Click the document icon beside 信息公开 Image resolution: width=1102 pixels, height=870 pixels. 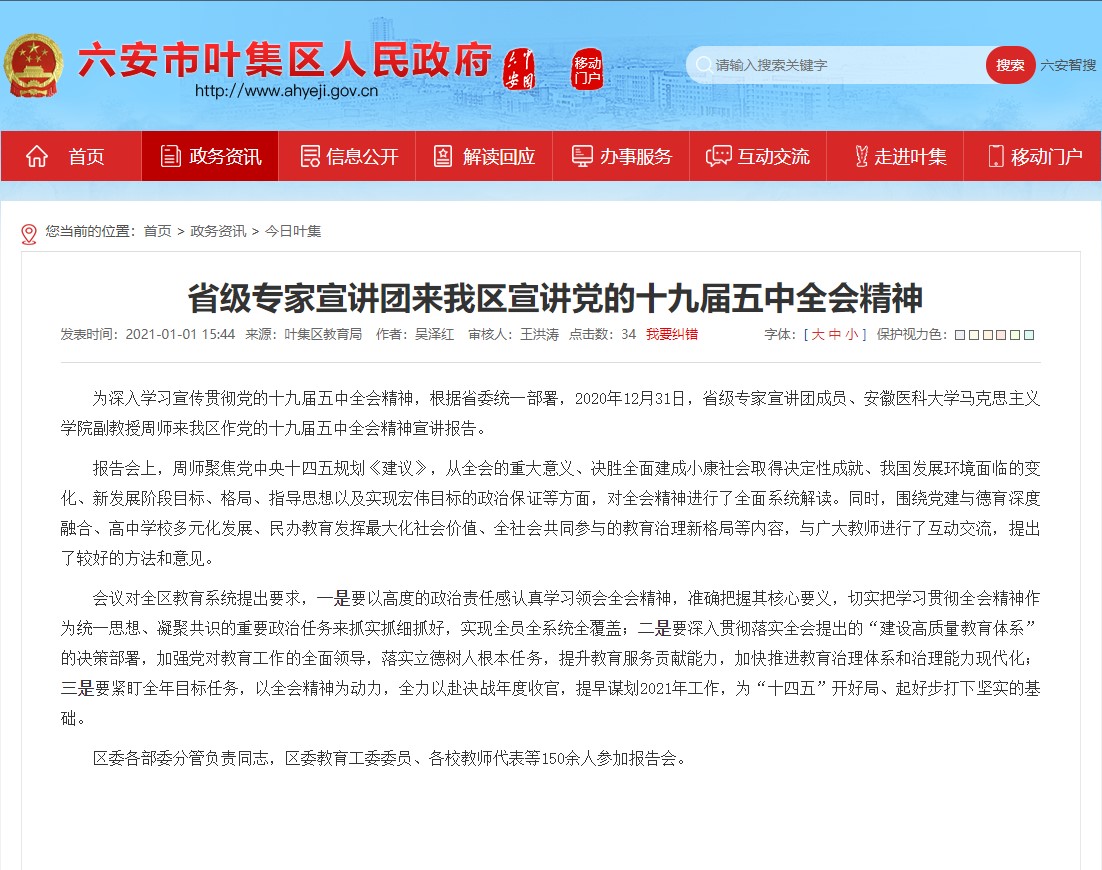pyautogui.click(x=311, y=156)
